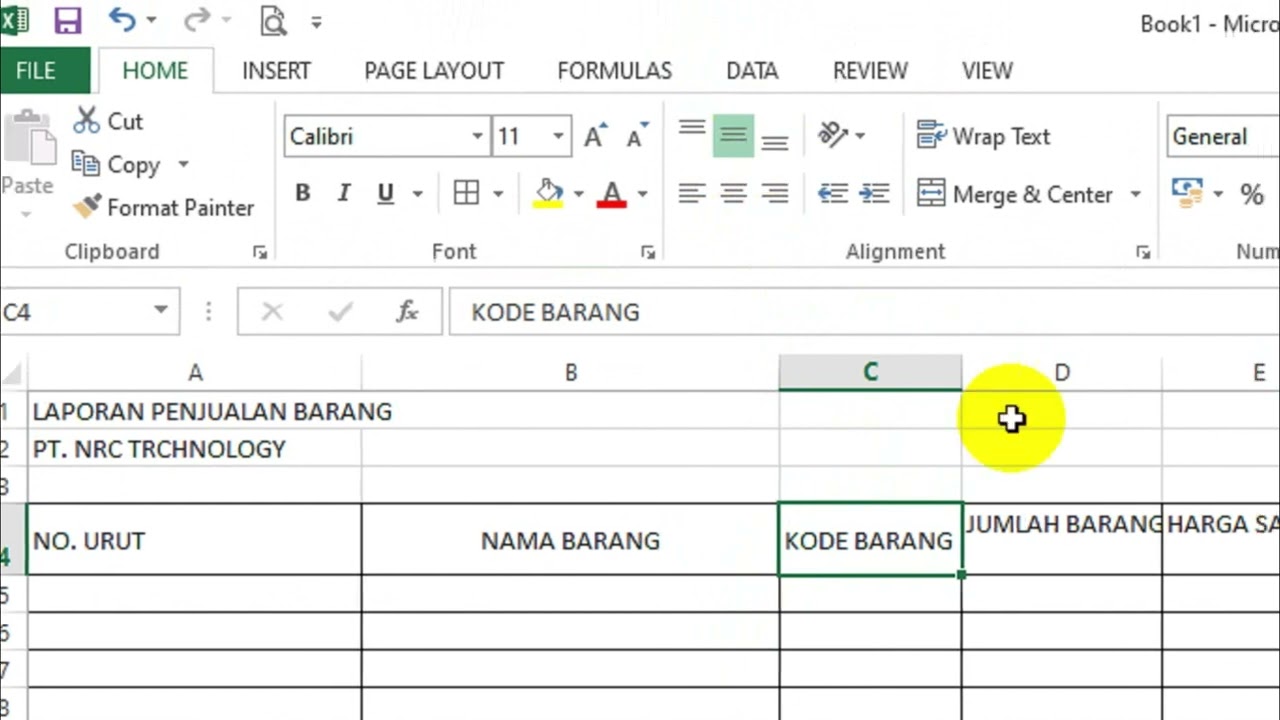
Task: Open Customize Quick Access Toolbar arrow
Action: point(316,21)
